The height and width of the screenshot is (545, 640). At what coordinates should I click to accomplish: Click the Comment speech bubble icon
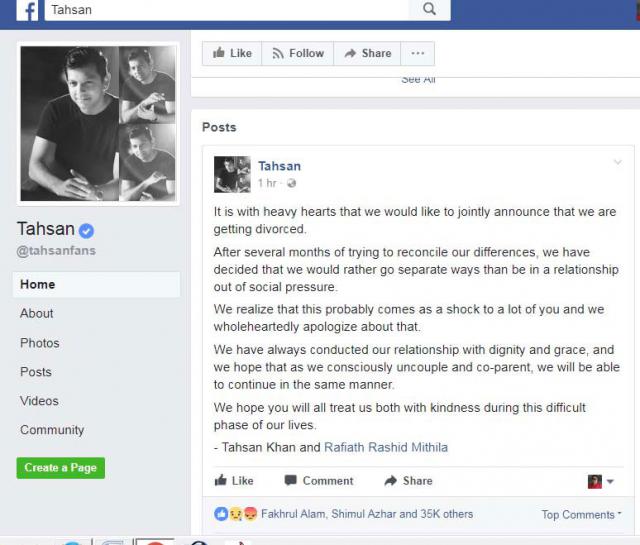pos(290,480)
